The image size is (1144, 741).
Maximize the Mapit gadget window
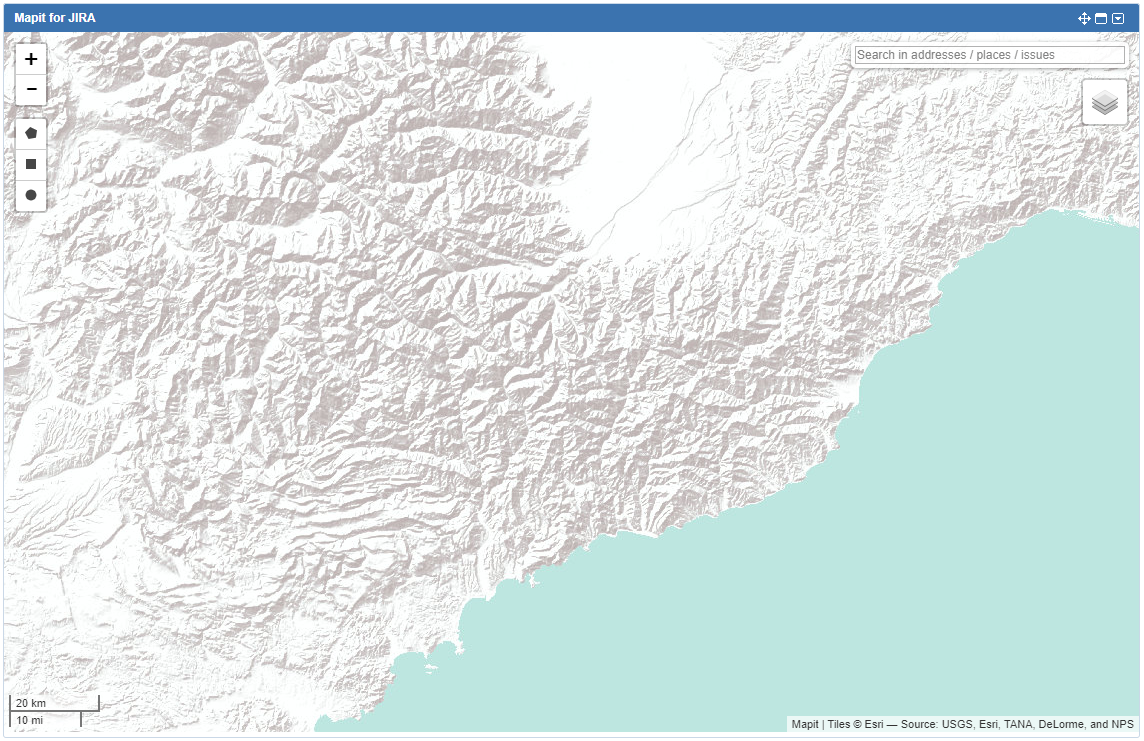click(x=1100, y=18)
